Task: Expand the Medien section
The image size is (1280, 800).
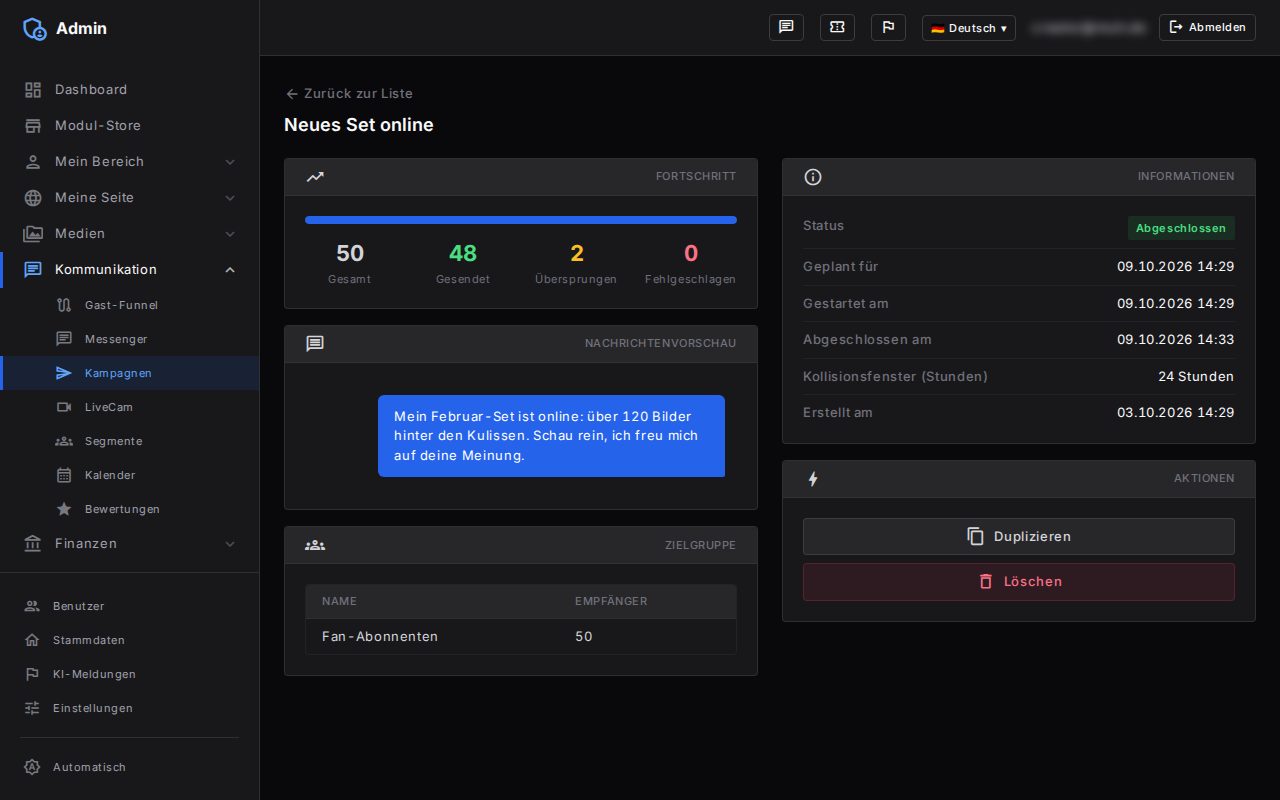Action: pos(130,233)
